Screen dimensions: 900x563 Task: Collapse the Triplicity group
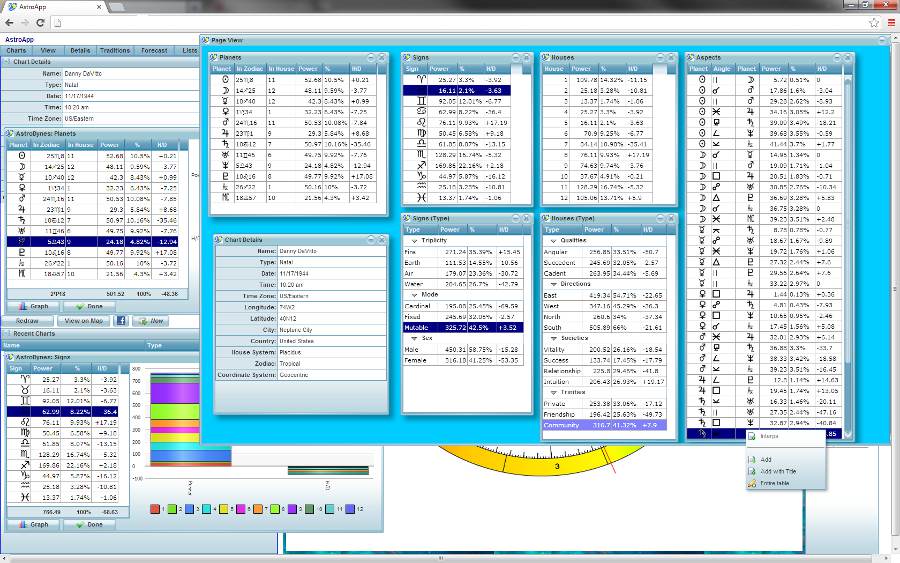click(x=414, y=240)
